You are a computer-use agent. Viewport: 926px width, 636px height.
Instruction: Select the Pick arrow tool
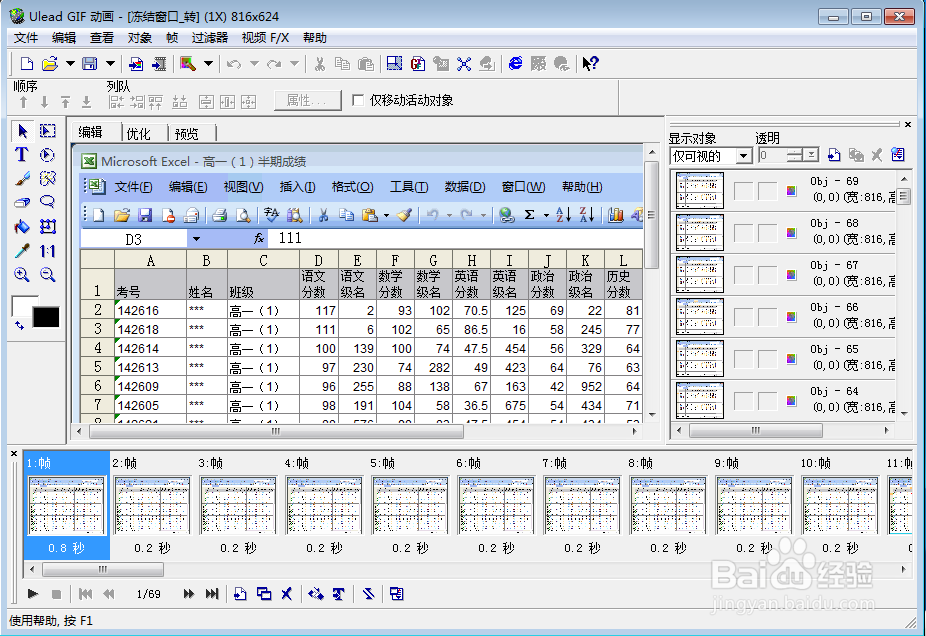[x=22, y=131]
